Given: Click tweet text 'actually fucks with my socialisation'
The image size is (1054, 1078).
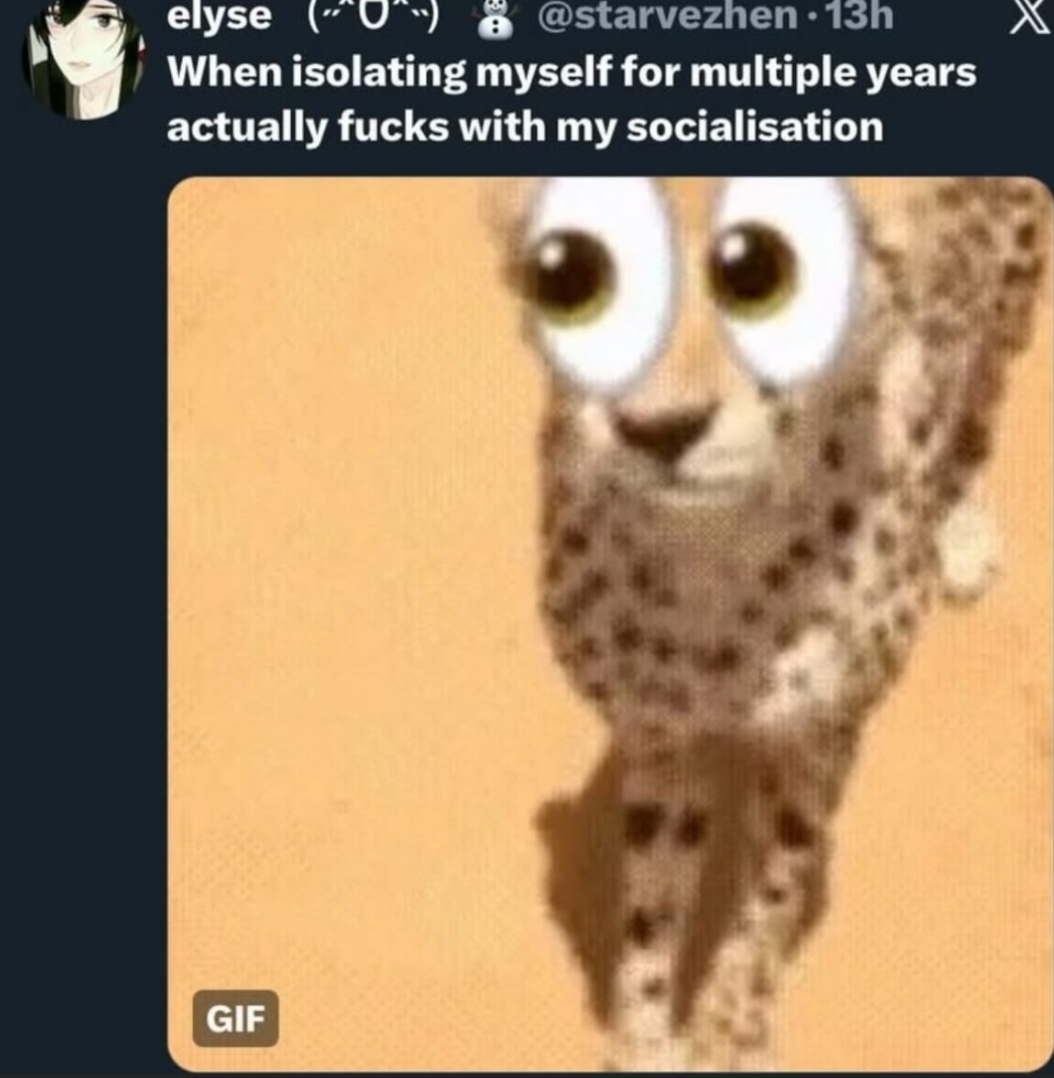Looking at the screenshot, I should (x=525, y=128).
